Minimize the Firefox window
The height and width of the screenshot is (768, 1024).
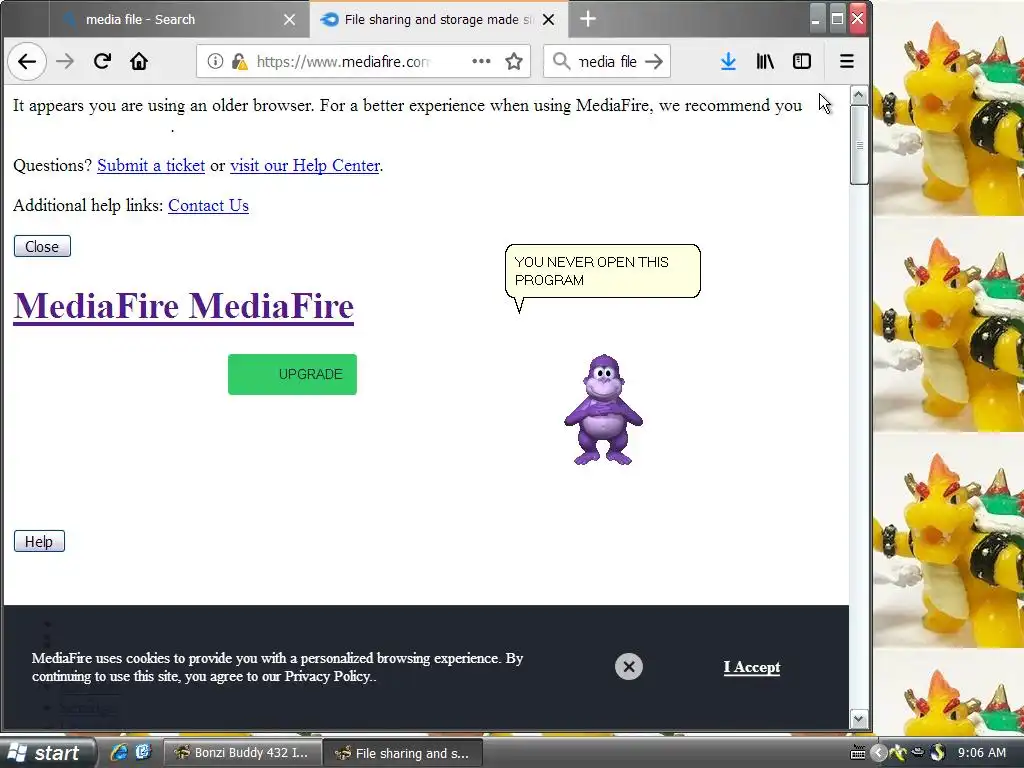coord(816,18)
